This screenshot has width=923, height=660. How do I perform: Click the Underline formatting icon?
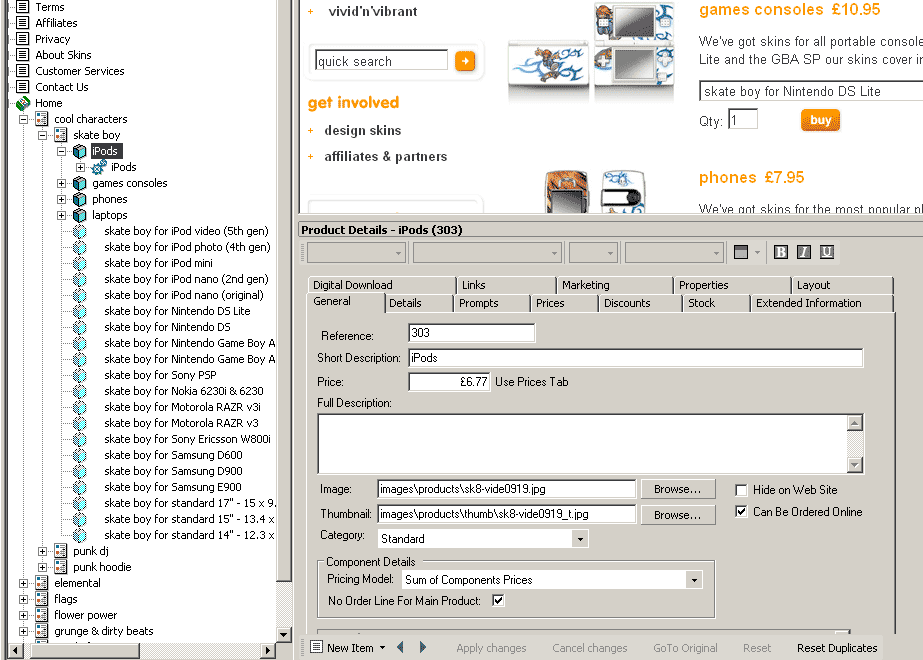click(x=827, y=252)
